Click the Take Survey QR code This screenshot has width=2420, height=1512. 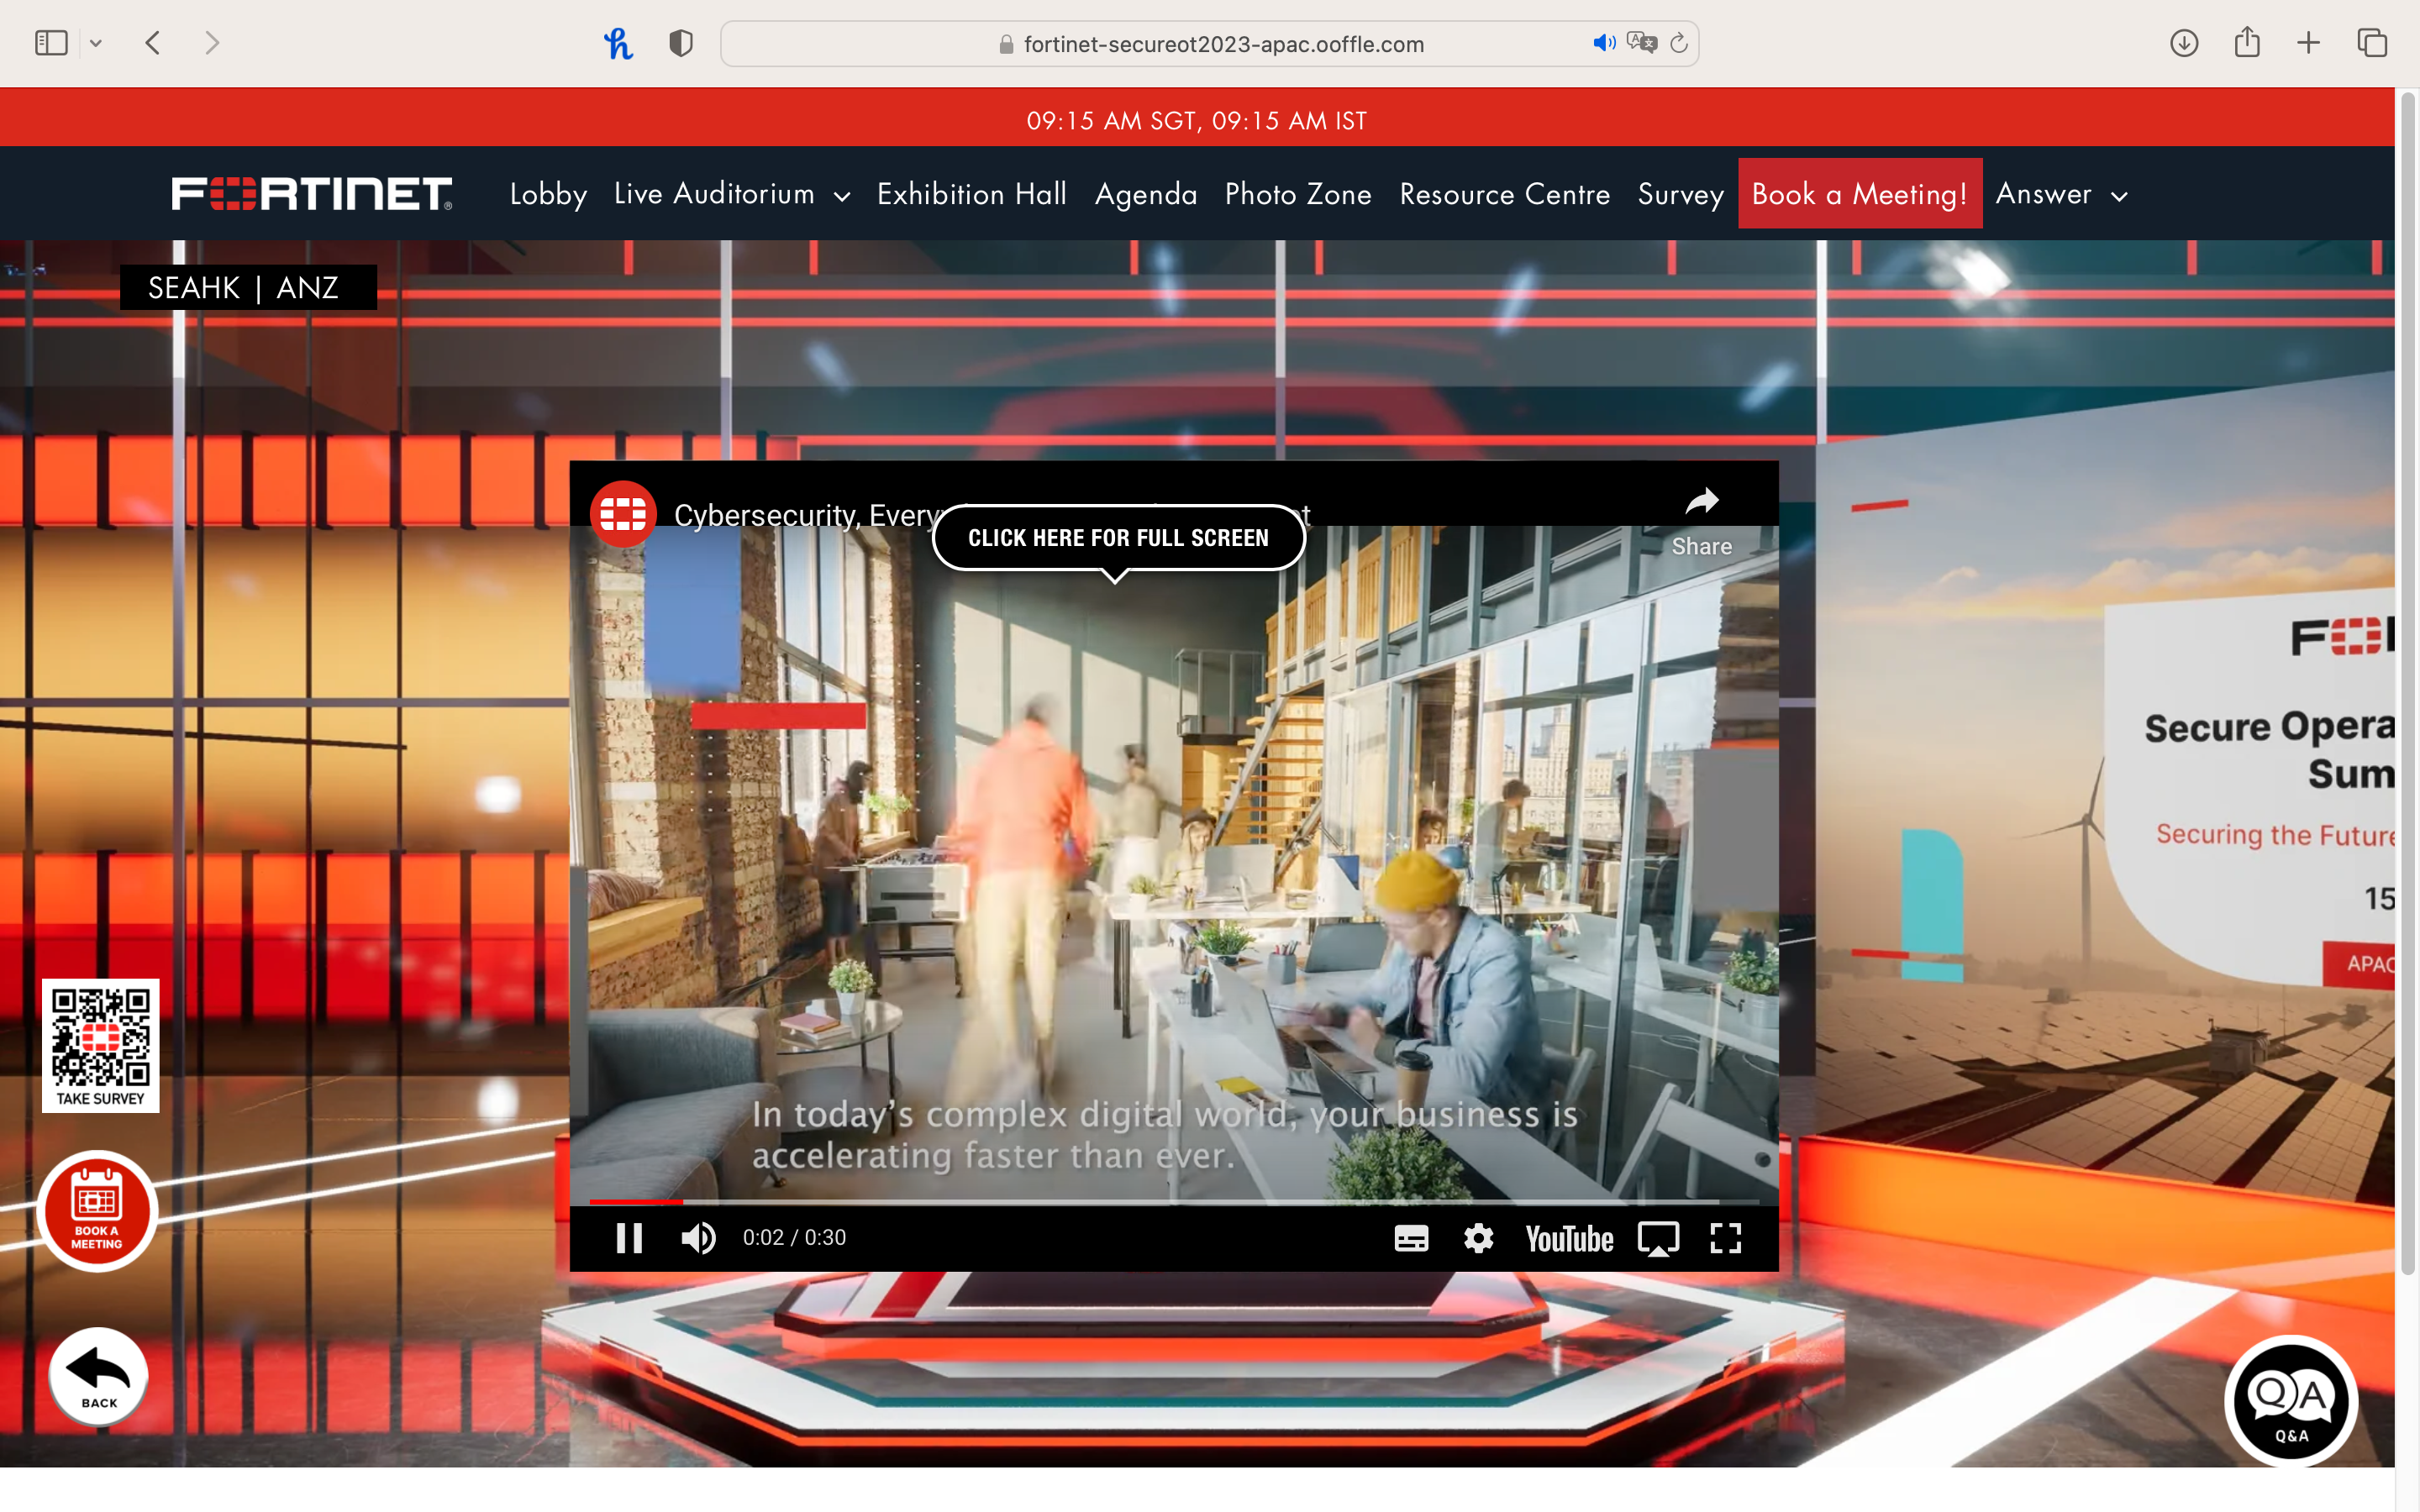click(x=100, y=1045)
